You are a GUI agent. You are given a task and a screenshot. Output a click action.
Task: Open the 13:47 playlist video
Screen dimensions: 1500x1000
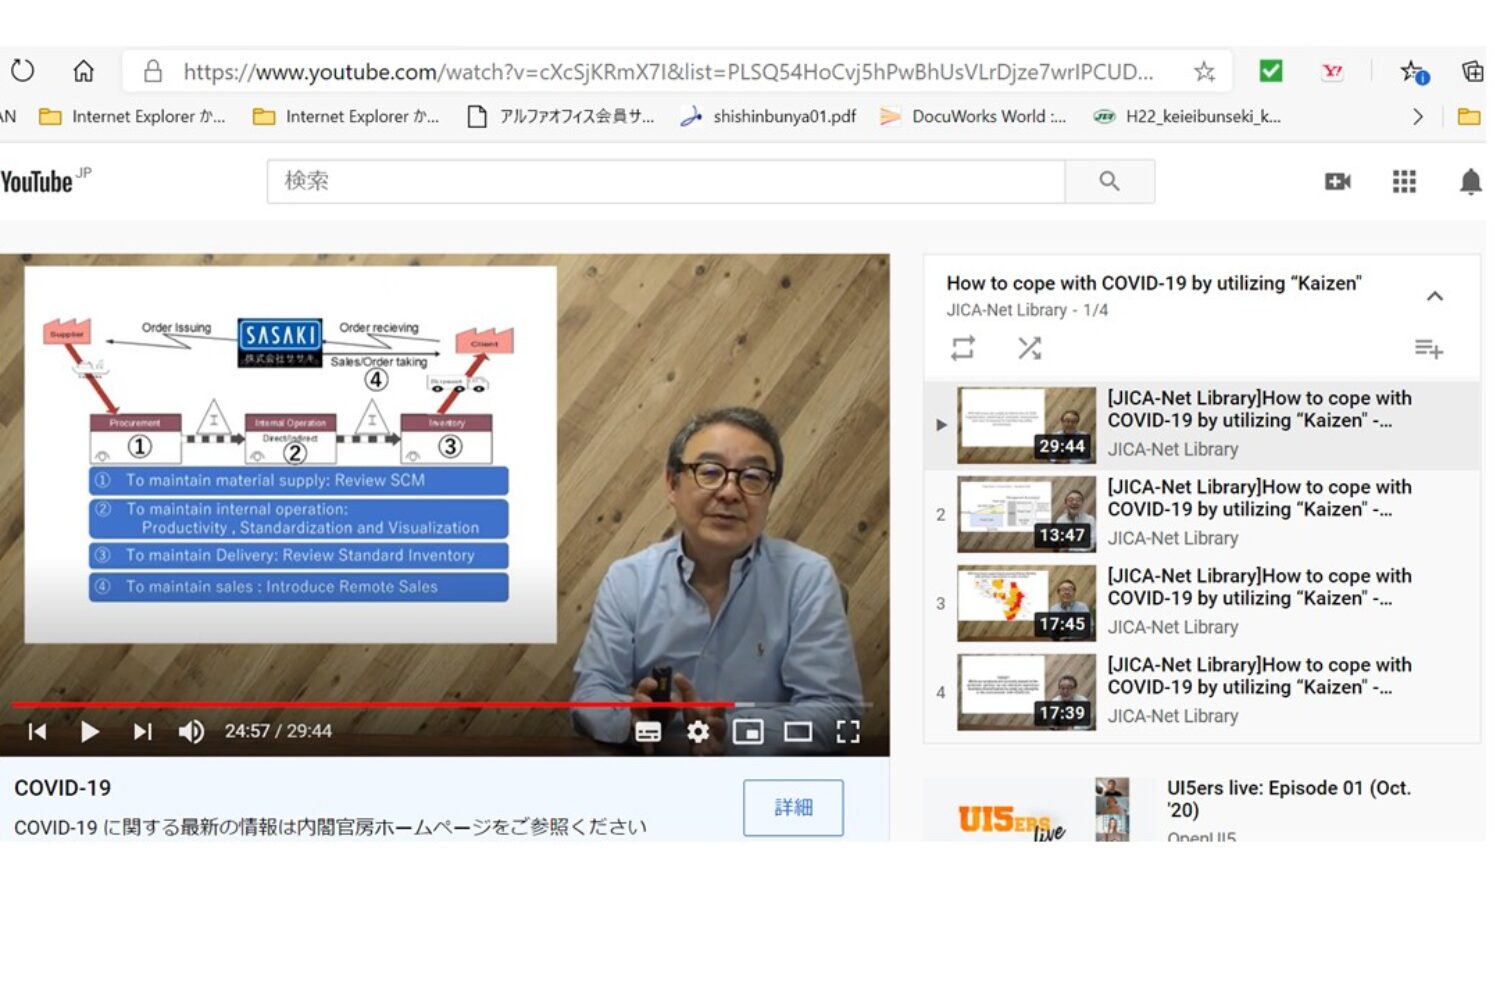pyautogui.click(x=1026, y=514)
